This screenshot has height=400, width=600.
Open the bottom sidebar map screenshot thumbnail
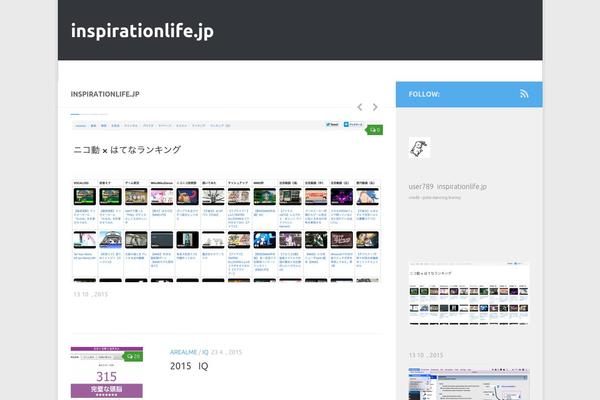pos(469,384)
